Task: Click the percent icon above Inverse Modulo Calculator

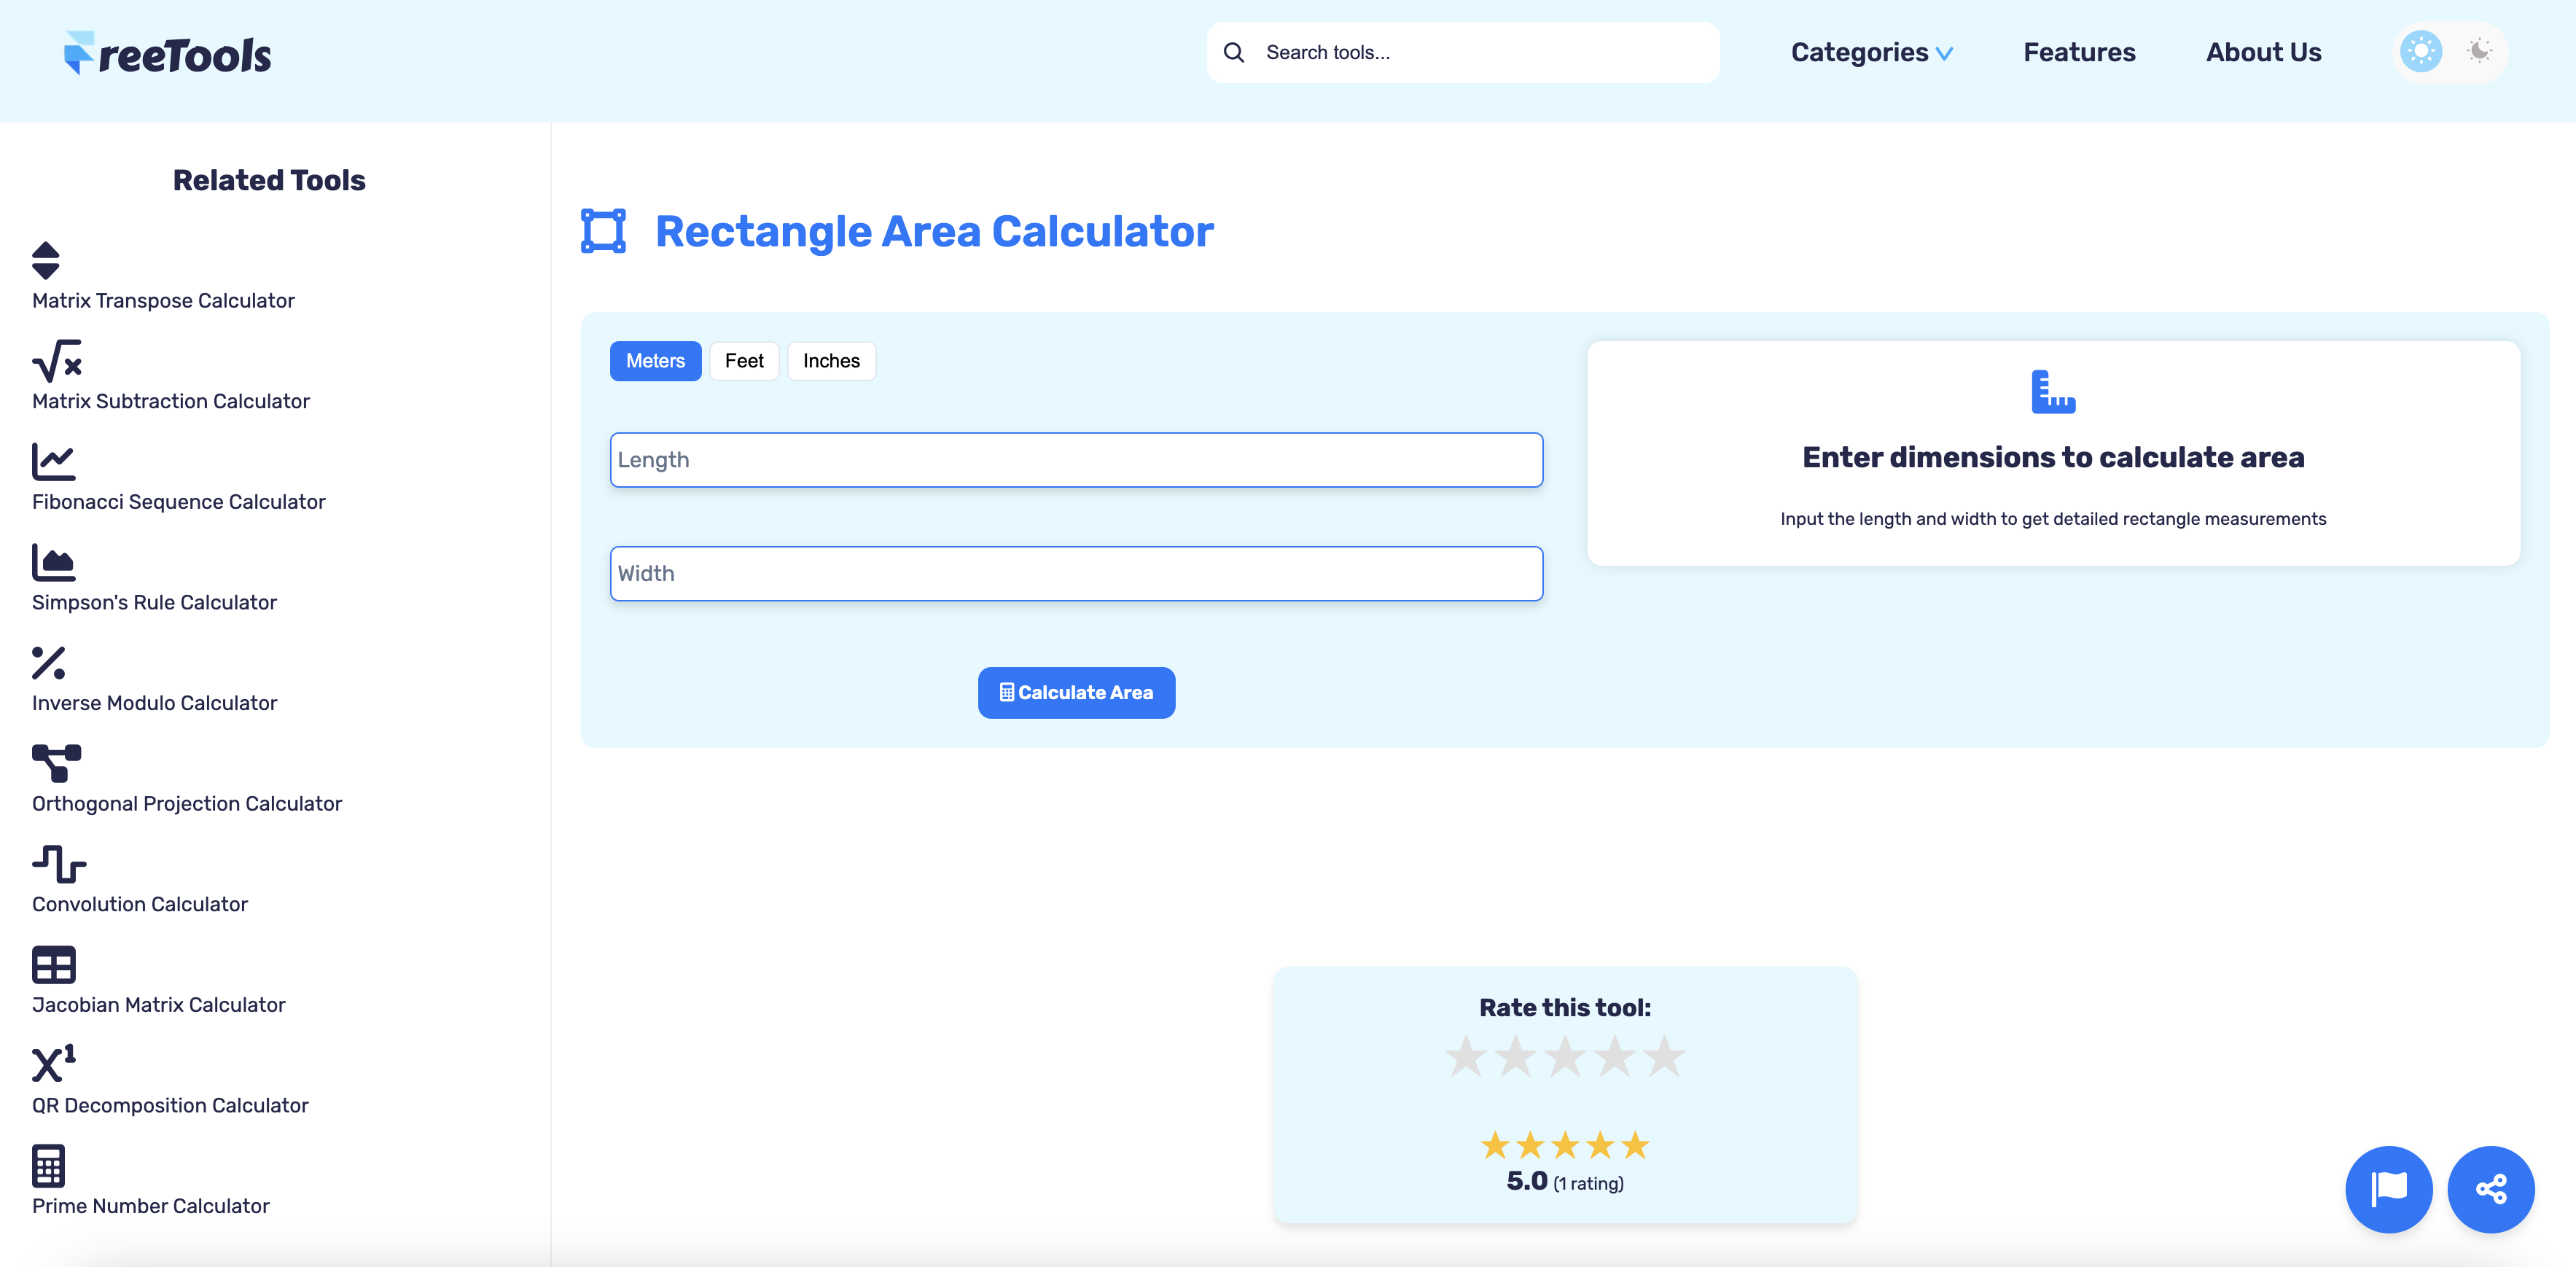Action: click(x=49, y=663)
